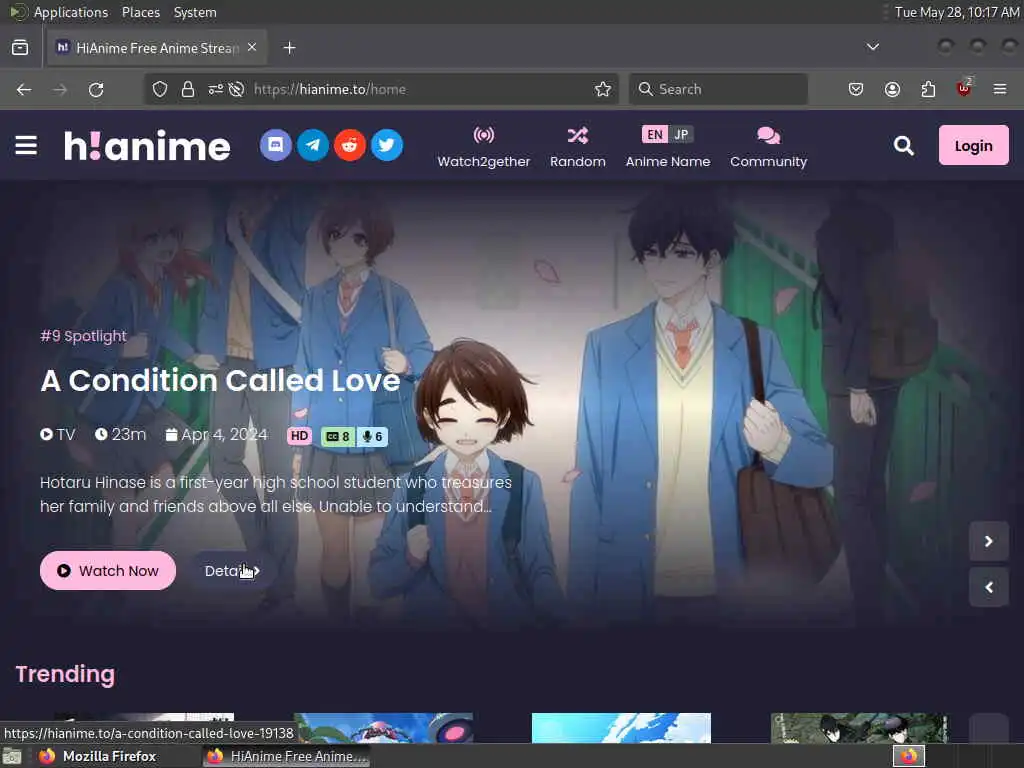Click the #9 Spotlight label

(x=83, y=336)
